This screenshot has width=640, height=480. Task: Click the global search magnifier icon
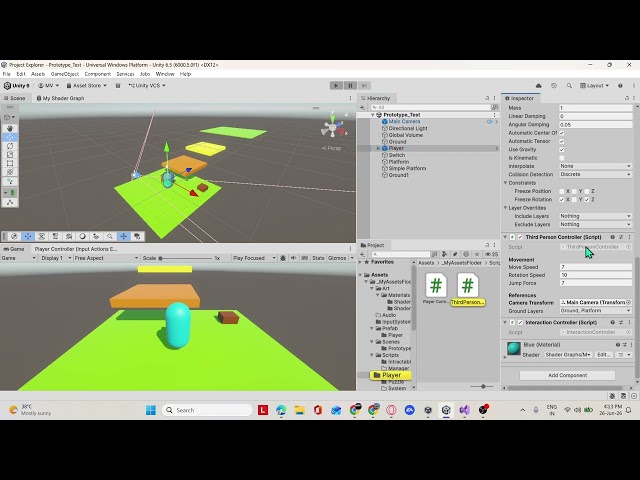click(x=569, y=86)
